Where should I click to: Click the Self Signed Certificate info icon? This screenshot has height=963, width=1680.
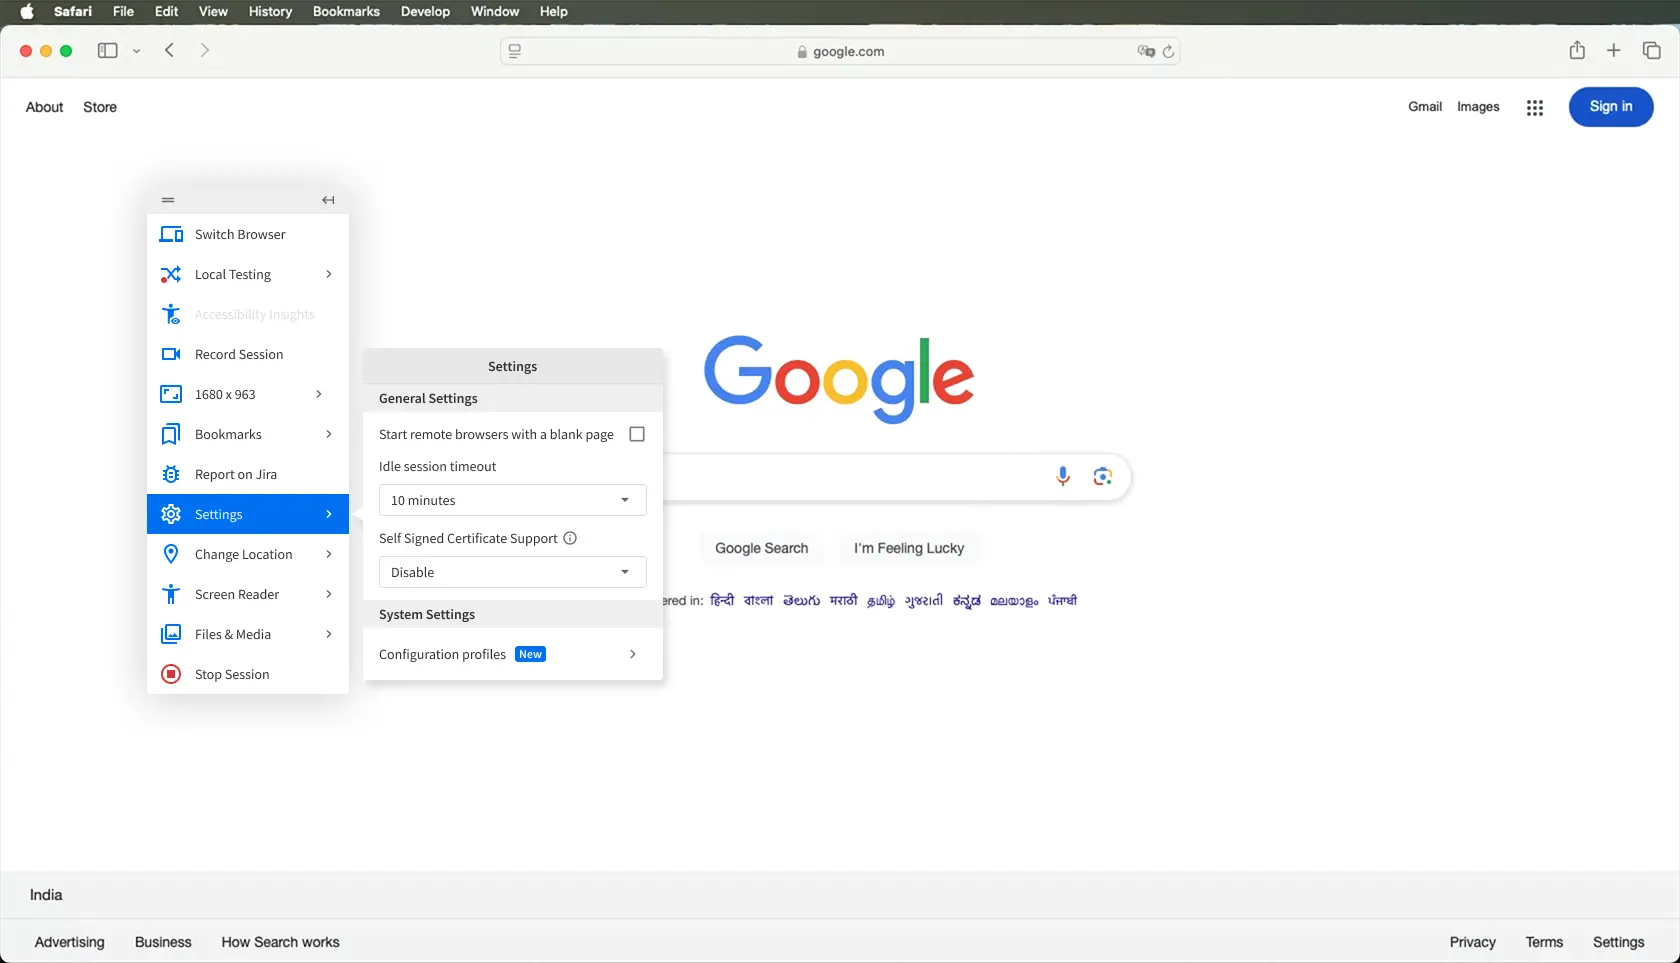570,538
